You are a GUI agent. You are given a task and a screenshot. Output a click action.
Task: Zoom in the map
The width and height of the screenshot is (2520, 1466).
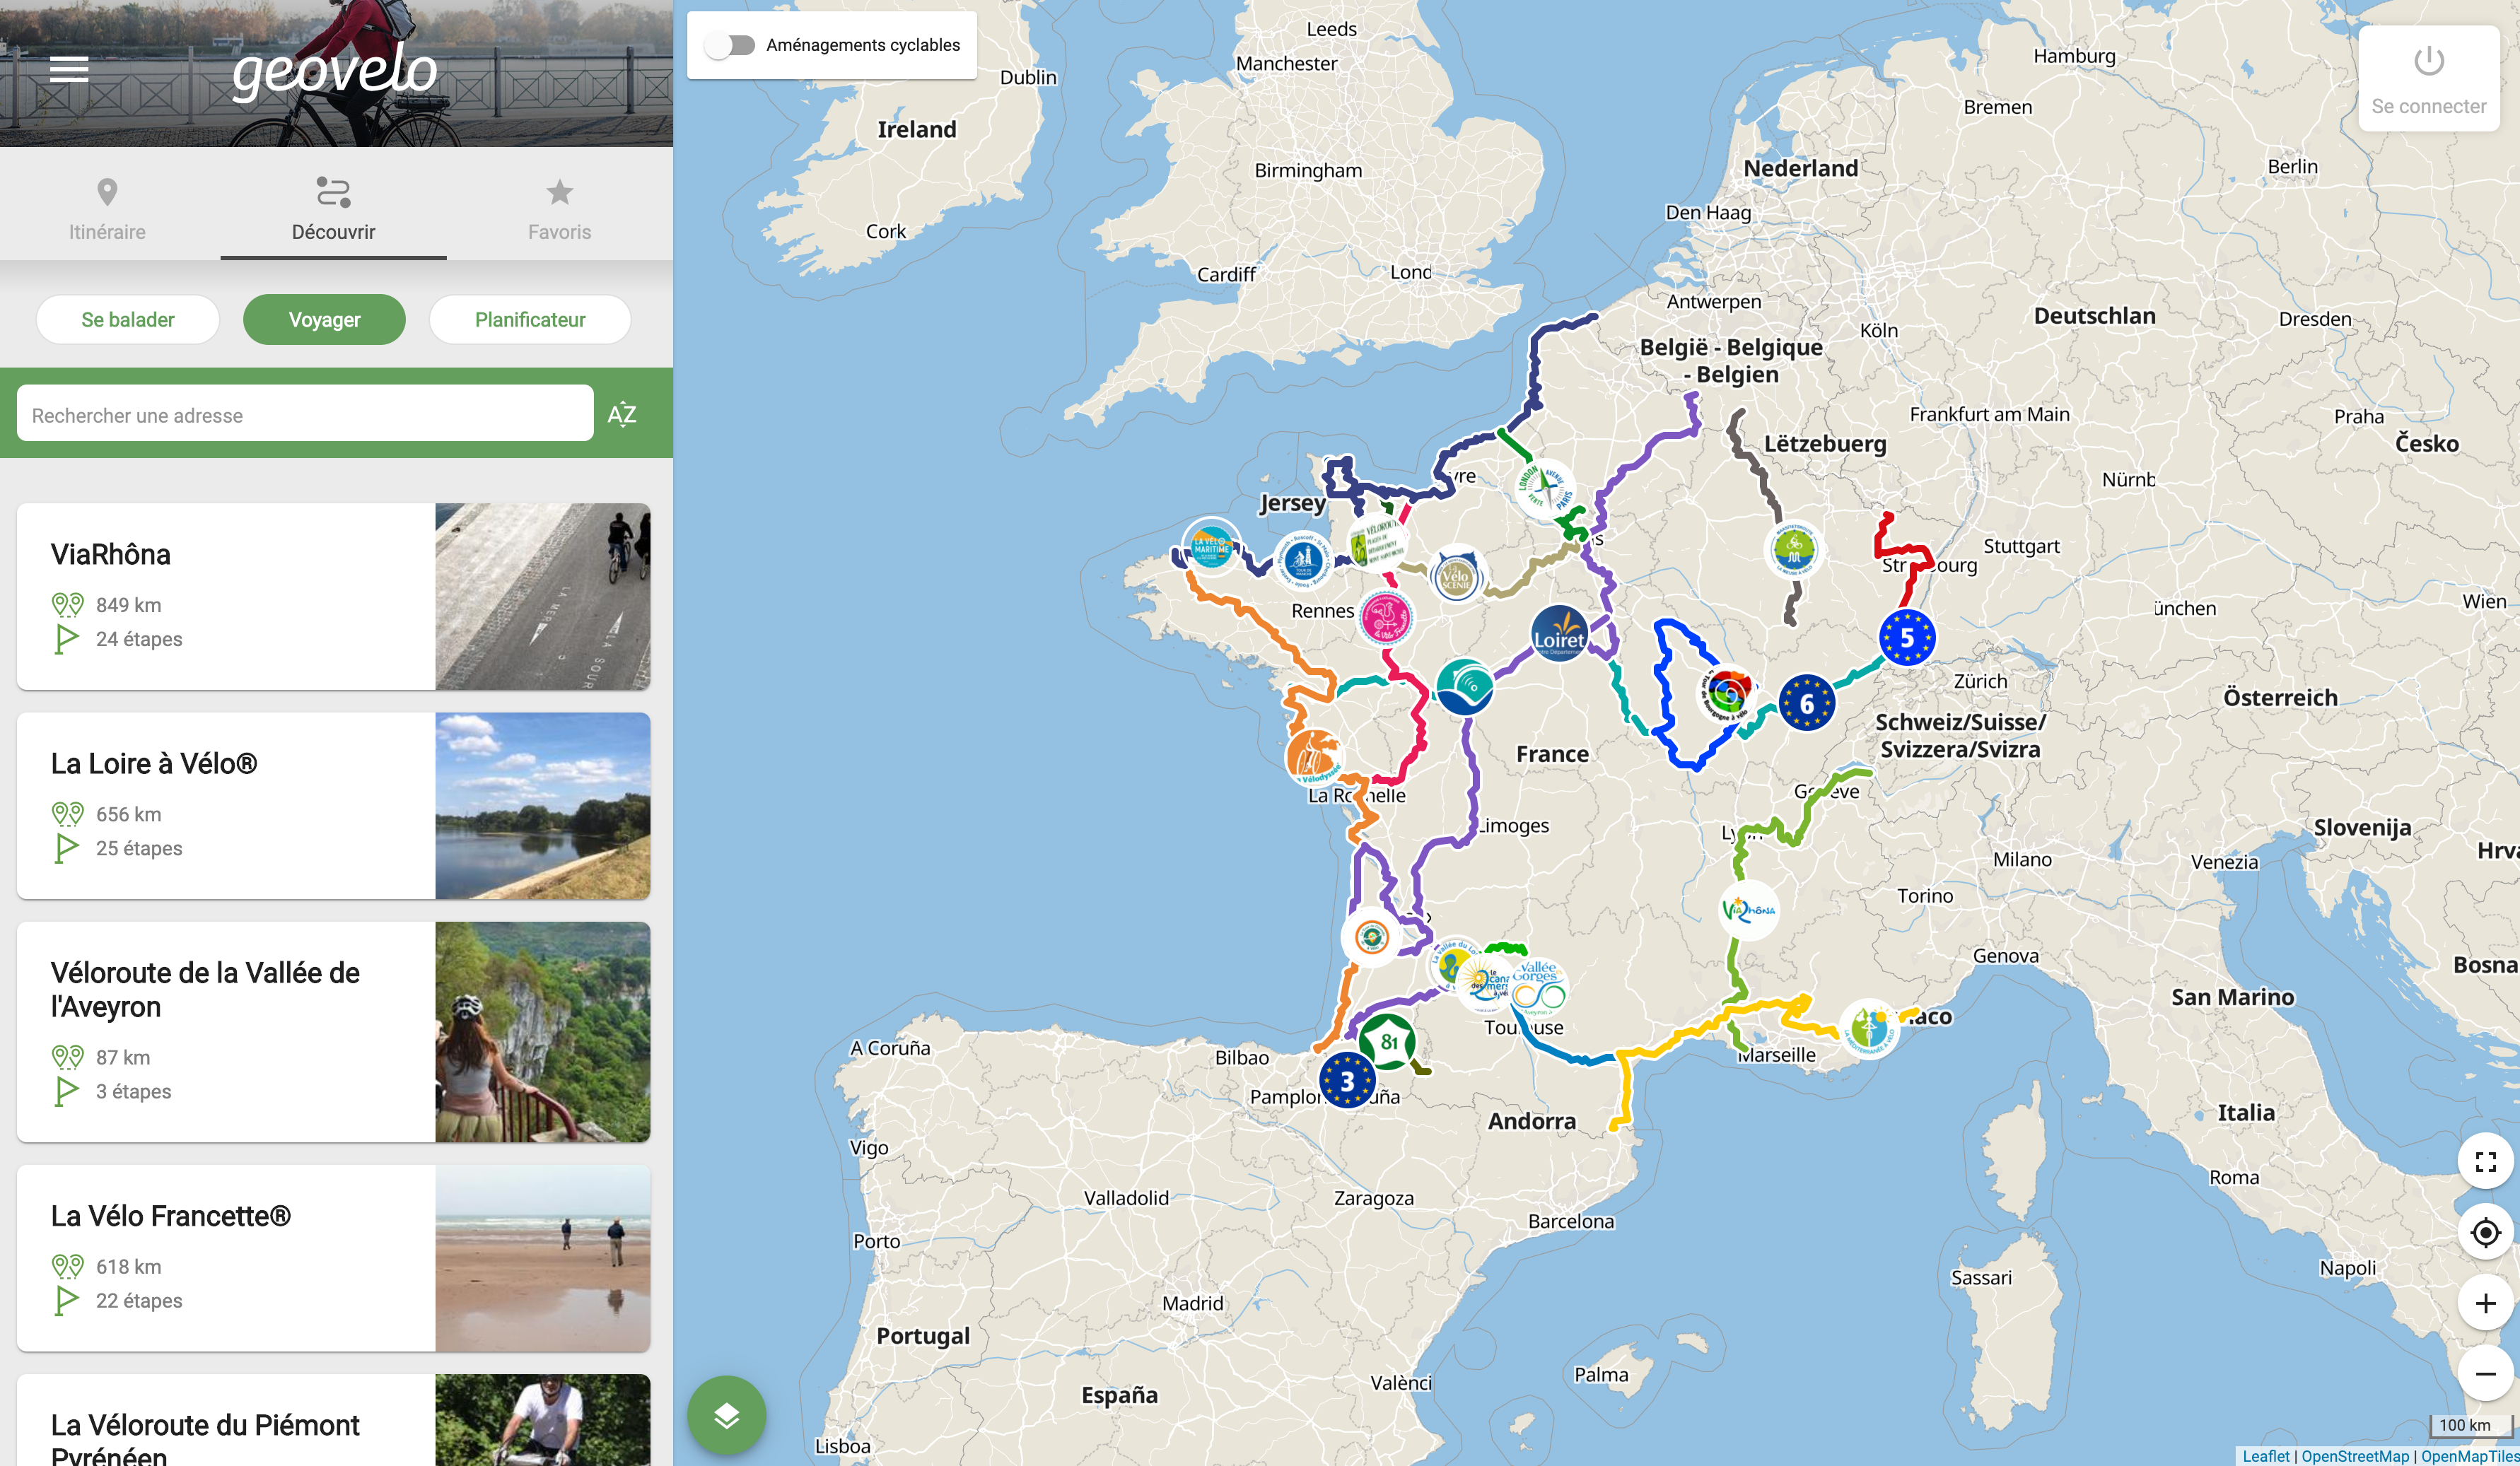tap(2485, 1303)
